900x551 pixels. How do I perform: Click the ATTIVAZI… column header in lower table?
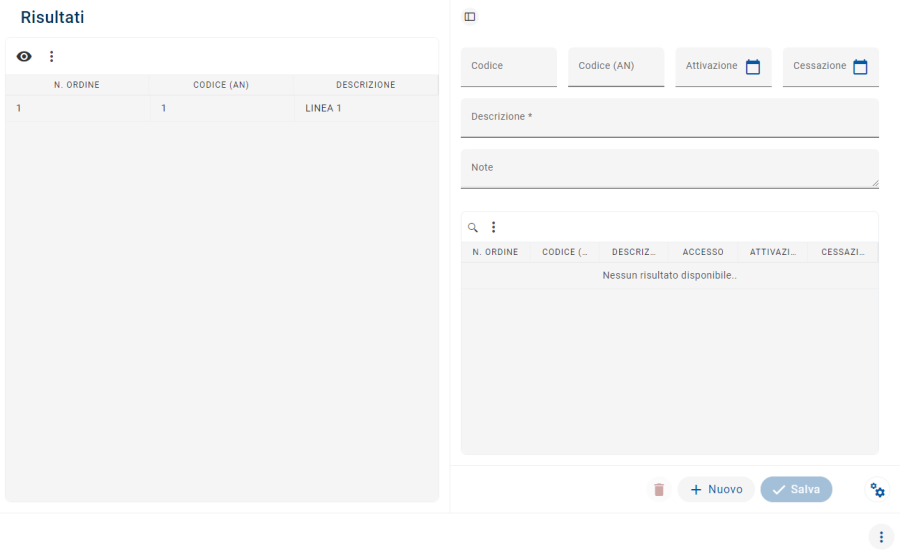[773, 253]
